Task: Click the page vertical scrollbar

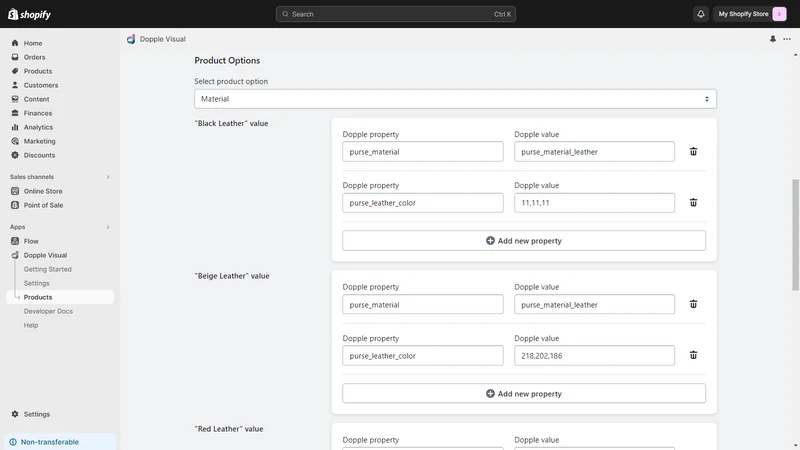Action: point(795,235)
